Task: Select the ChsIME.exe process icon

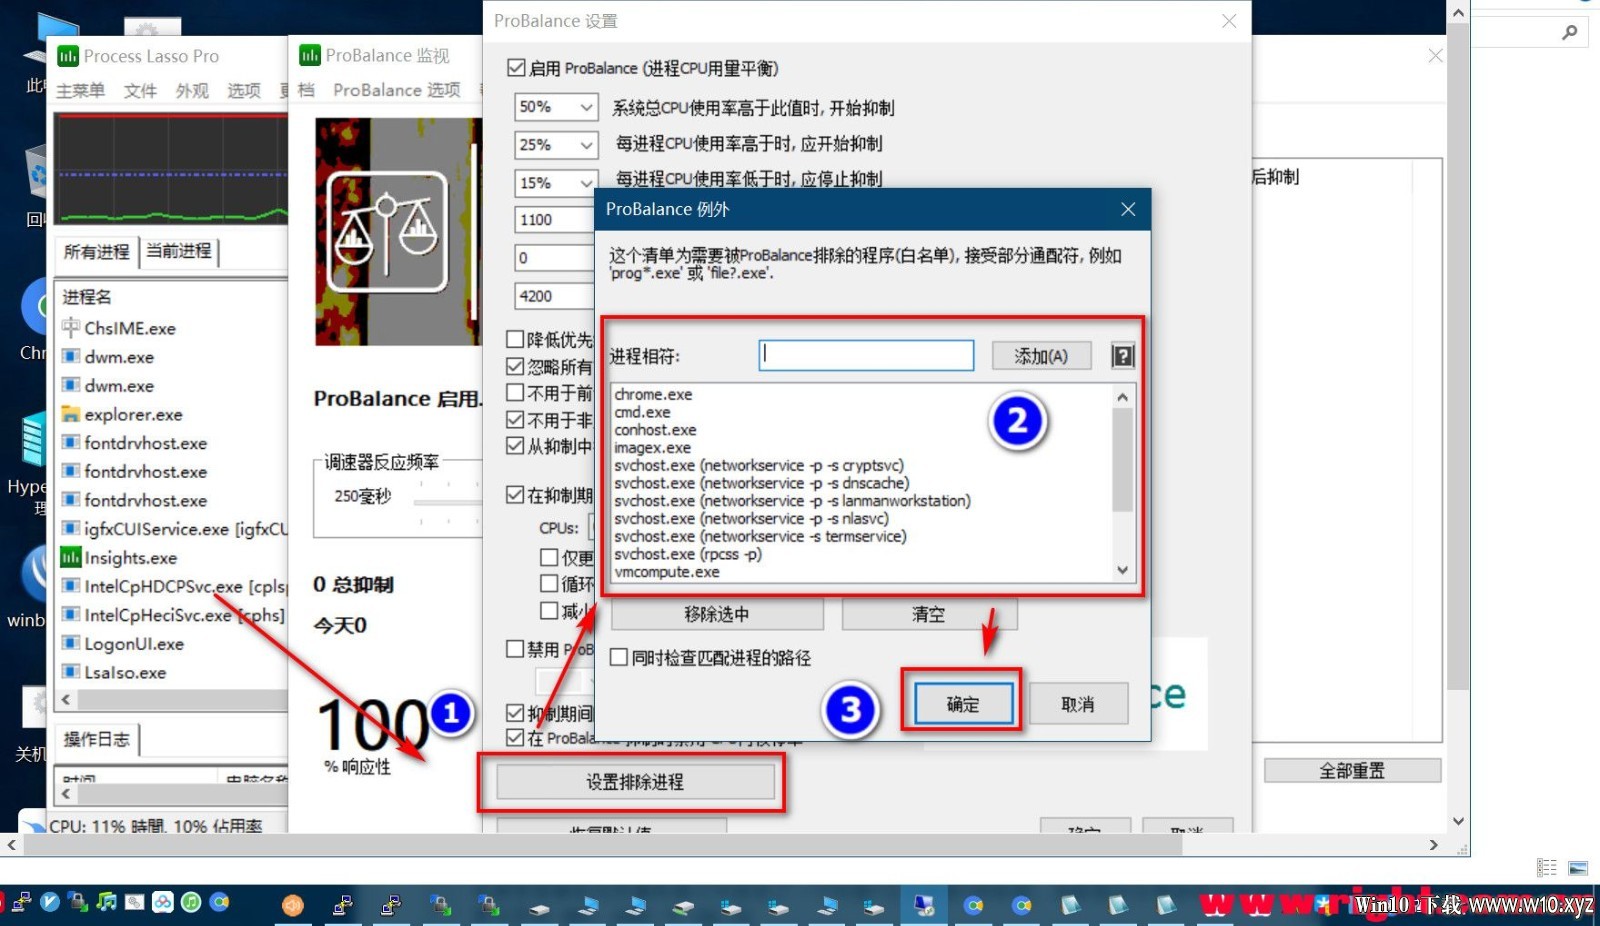Action: [71, 327]
